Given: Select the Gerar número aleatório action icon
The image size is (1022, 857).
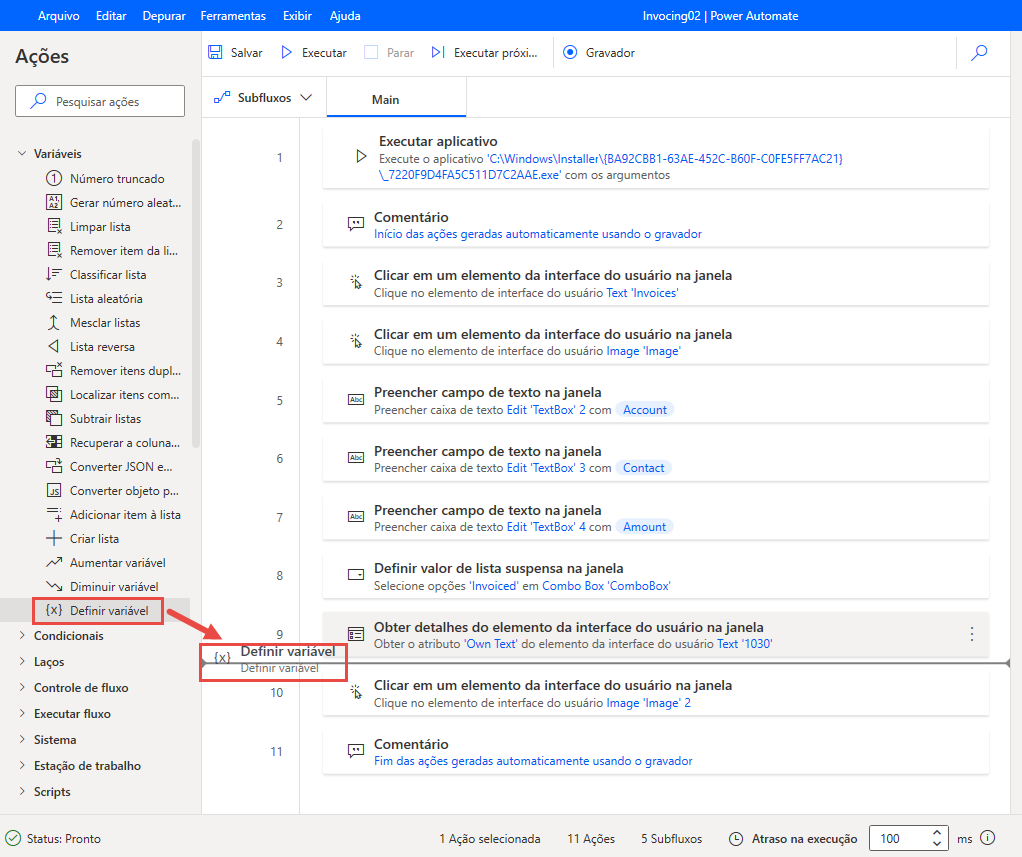Looking at the screenshot, I should (53, 203).
